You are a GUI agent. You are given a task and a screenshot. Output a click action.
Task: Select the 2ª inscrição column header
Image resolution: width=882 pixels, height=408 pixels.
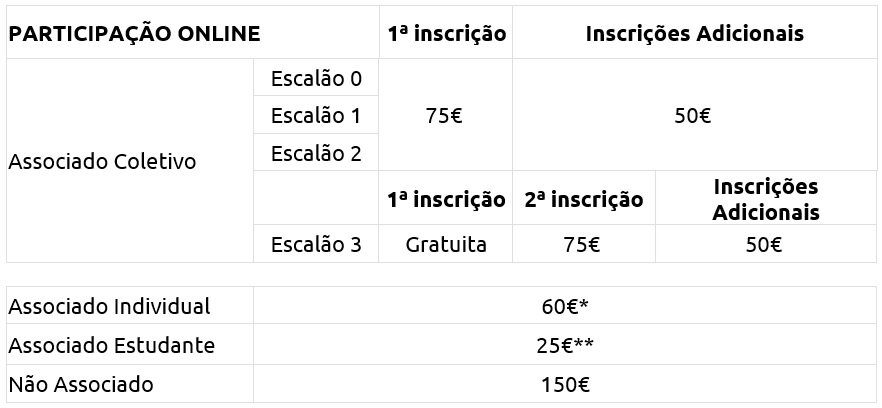(x=583, y=200)
